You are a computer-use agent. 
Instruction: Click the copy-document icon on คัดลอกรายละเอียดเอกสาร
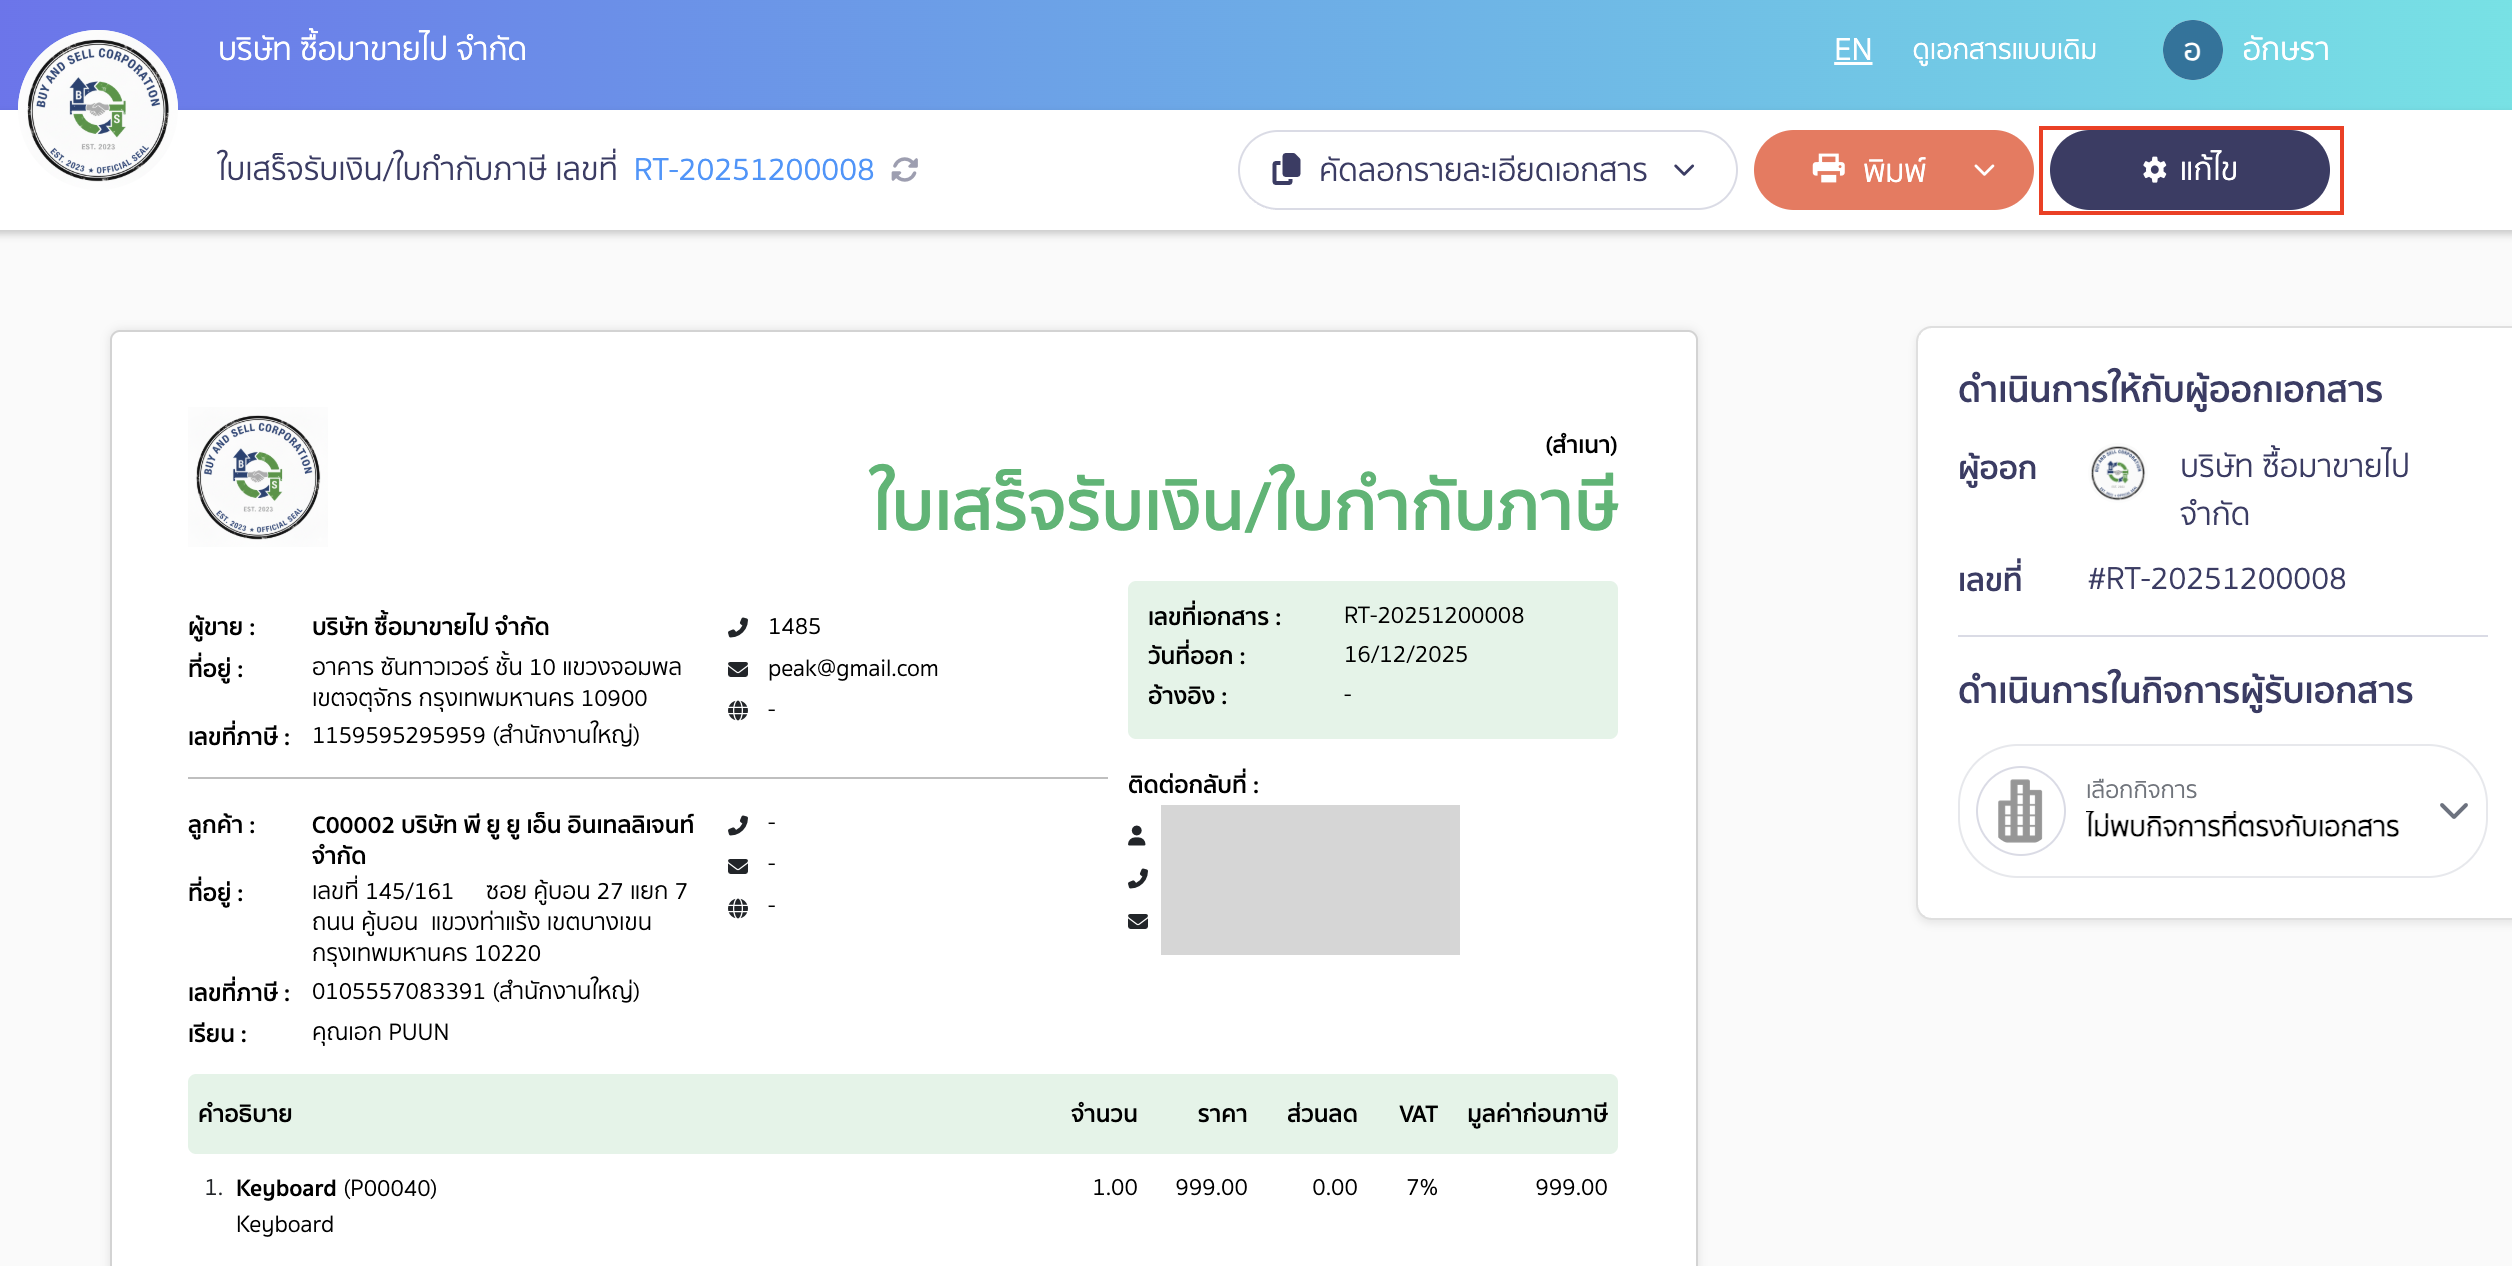click(x=1288, y=169)
